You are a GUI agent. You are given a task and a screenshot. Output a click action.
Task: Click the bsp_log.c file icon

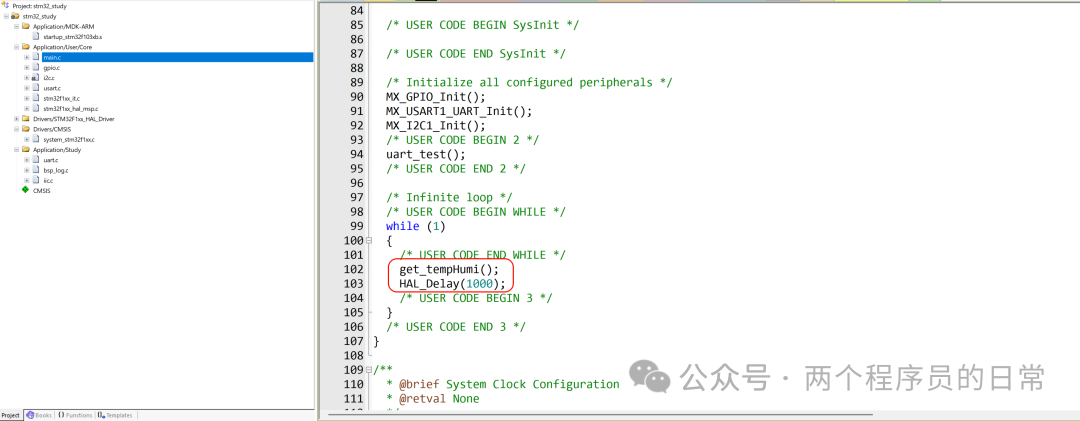[x=36, y=170]
